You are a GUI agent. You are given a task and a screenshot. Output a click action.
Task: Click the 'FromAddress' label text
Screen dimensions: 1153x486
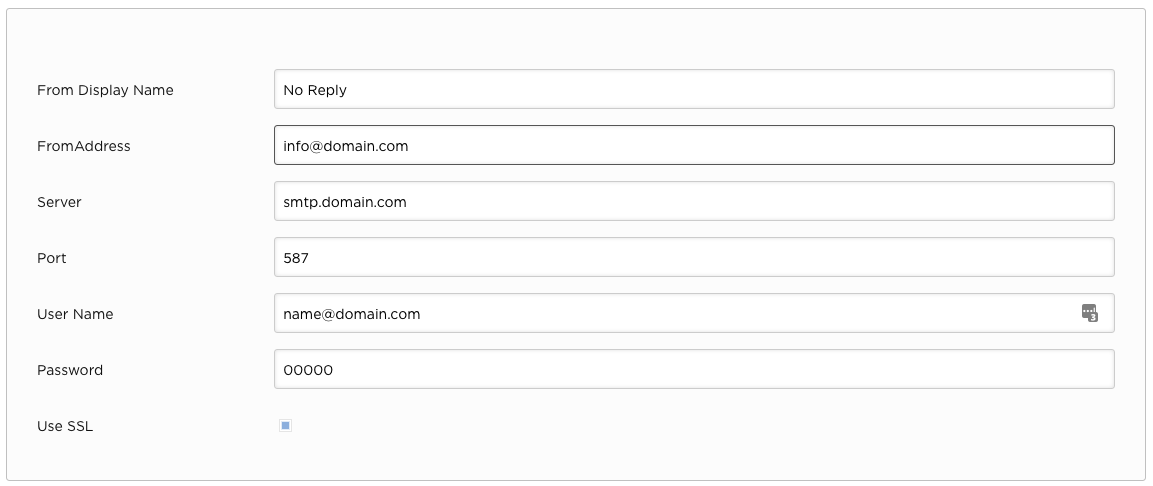point(84,146)
